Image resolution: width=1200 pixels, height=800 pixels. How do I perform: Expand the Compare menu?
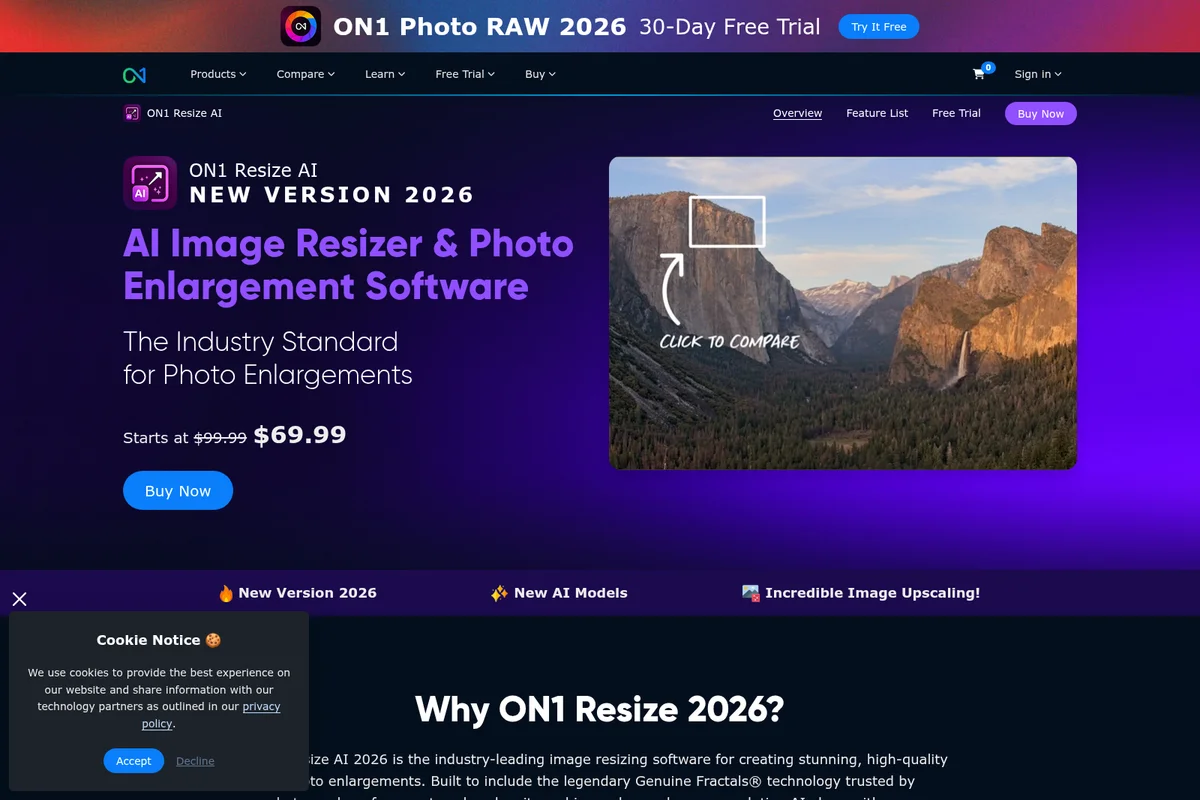pos(305,74)
